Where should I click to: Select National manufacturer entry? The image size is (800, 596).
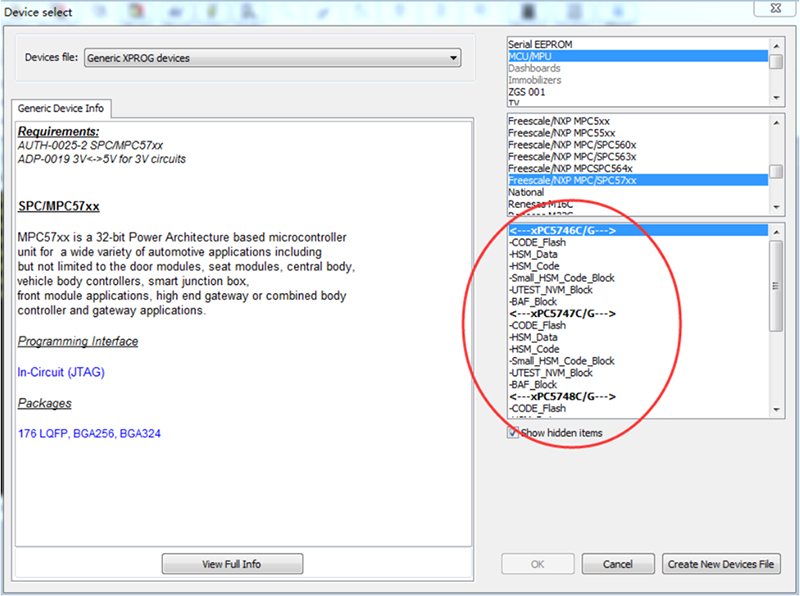tap(526, 192)
